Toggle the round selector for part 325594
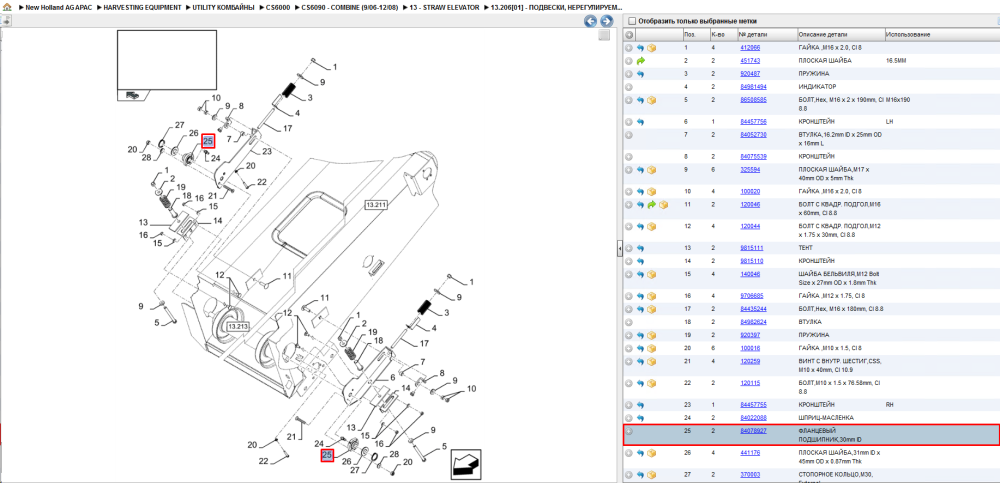 [x=629, y=170]
